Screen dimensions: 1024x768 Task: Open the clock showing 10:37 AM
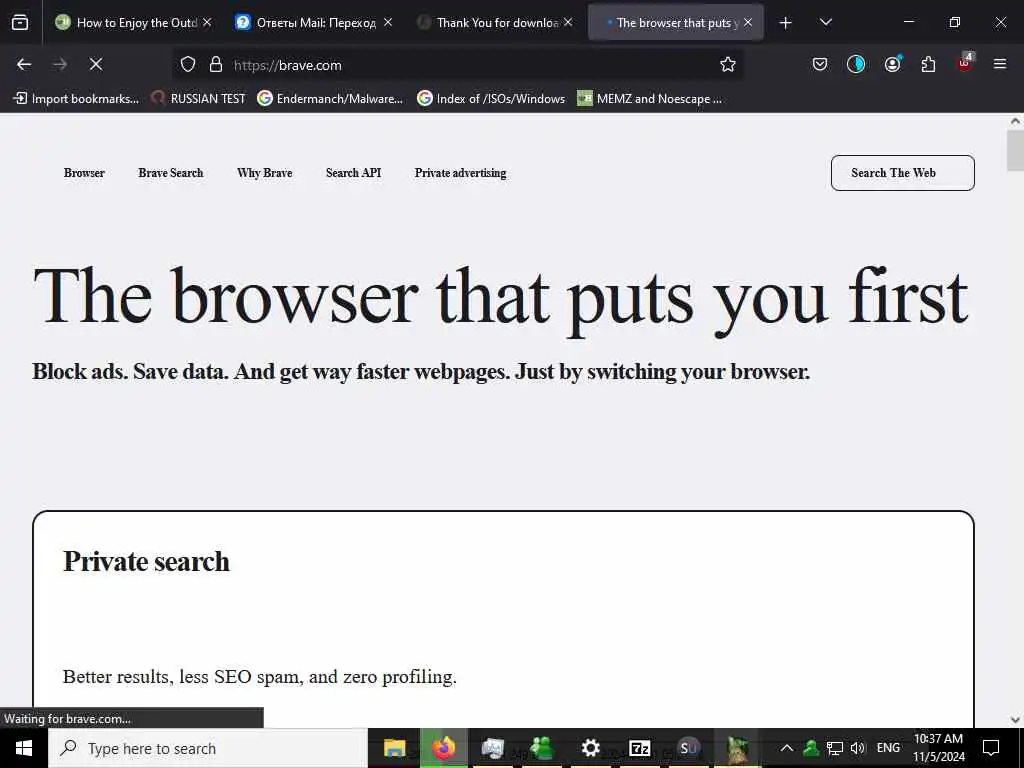pos(938,748)
